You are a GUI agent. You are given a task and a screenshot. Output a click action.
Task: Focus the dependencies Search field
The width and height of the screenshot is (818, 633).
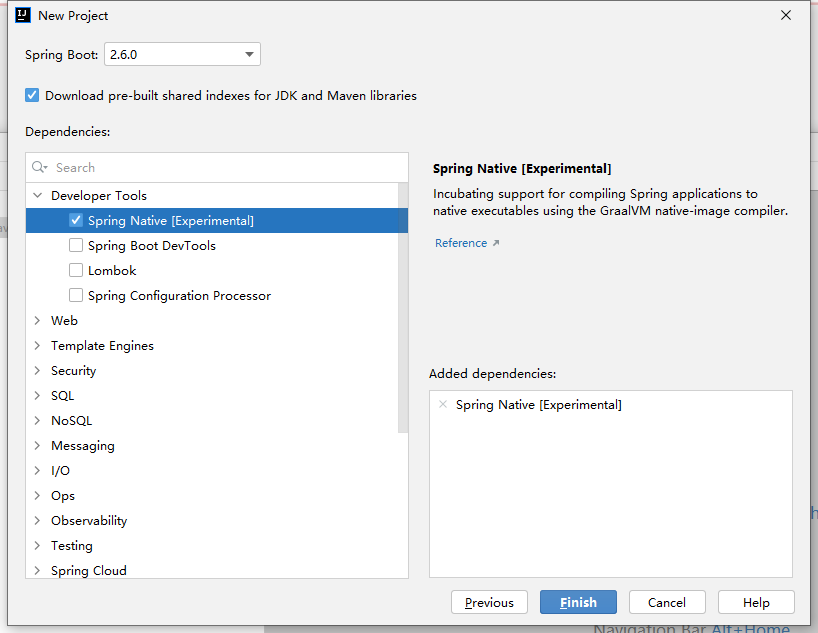[217, 168]
